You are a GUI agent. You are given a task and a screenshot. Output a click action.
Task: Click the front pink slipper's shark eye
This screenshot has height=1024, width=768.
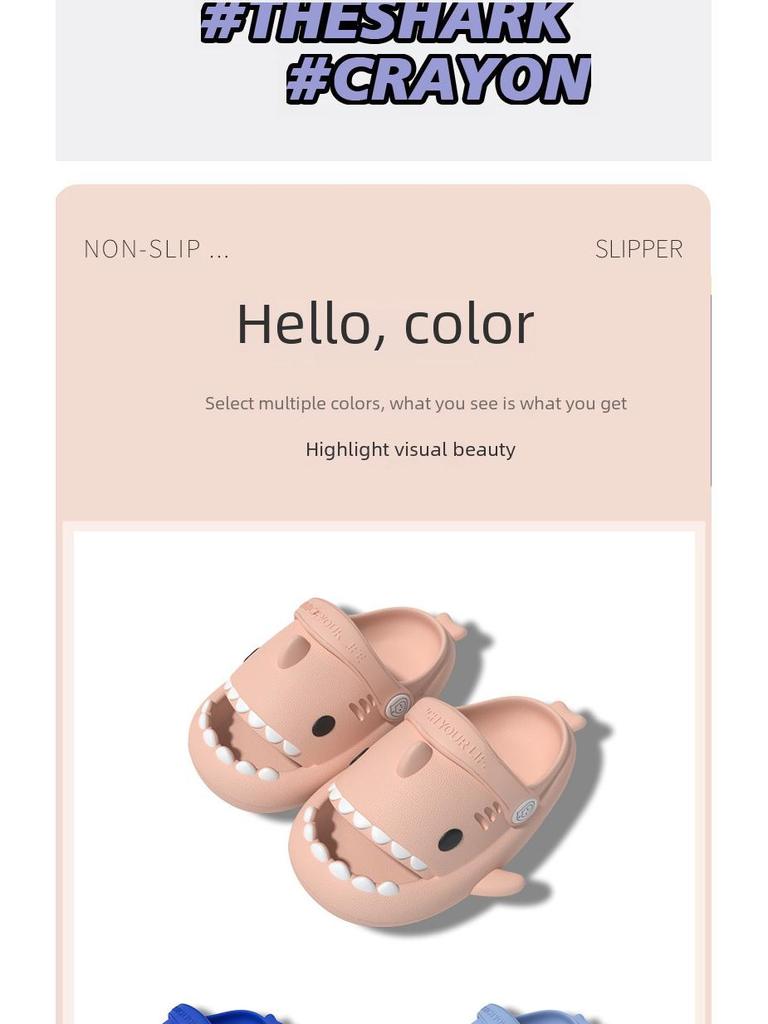point(450,840)
